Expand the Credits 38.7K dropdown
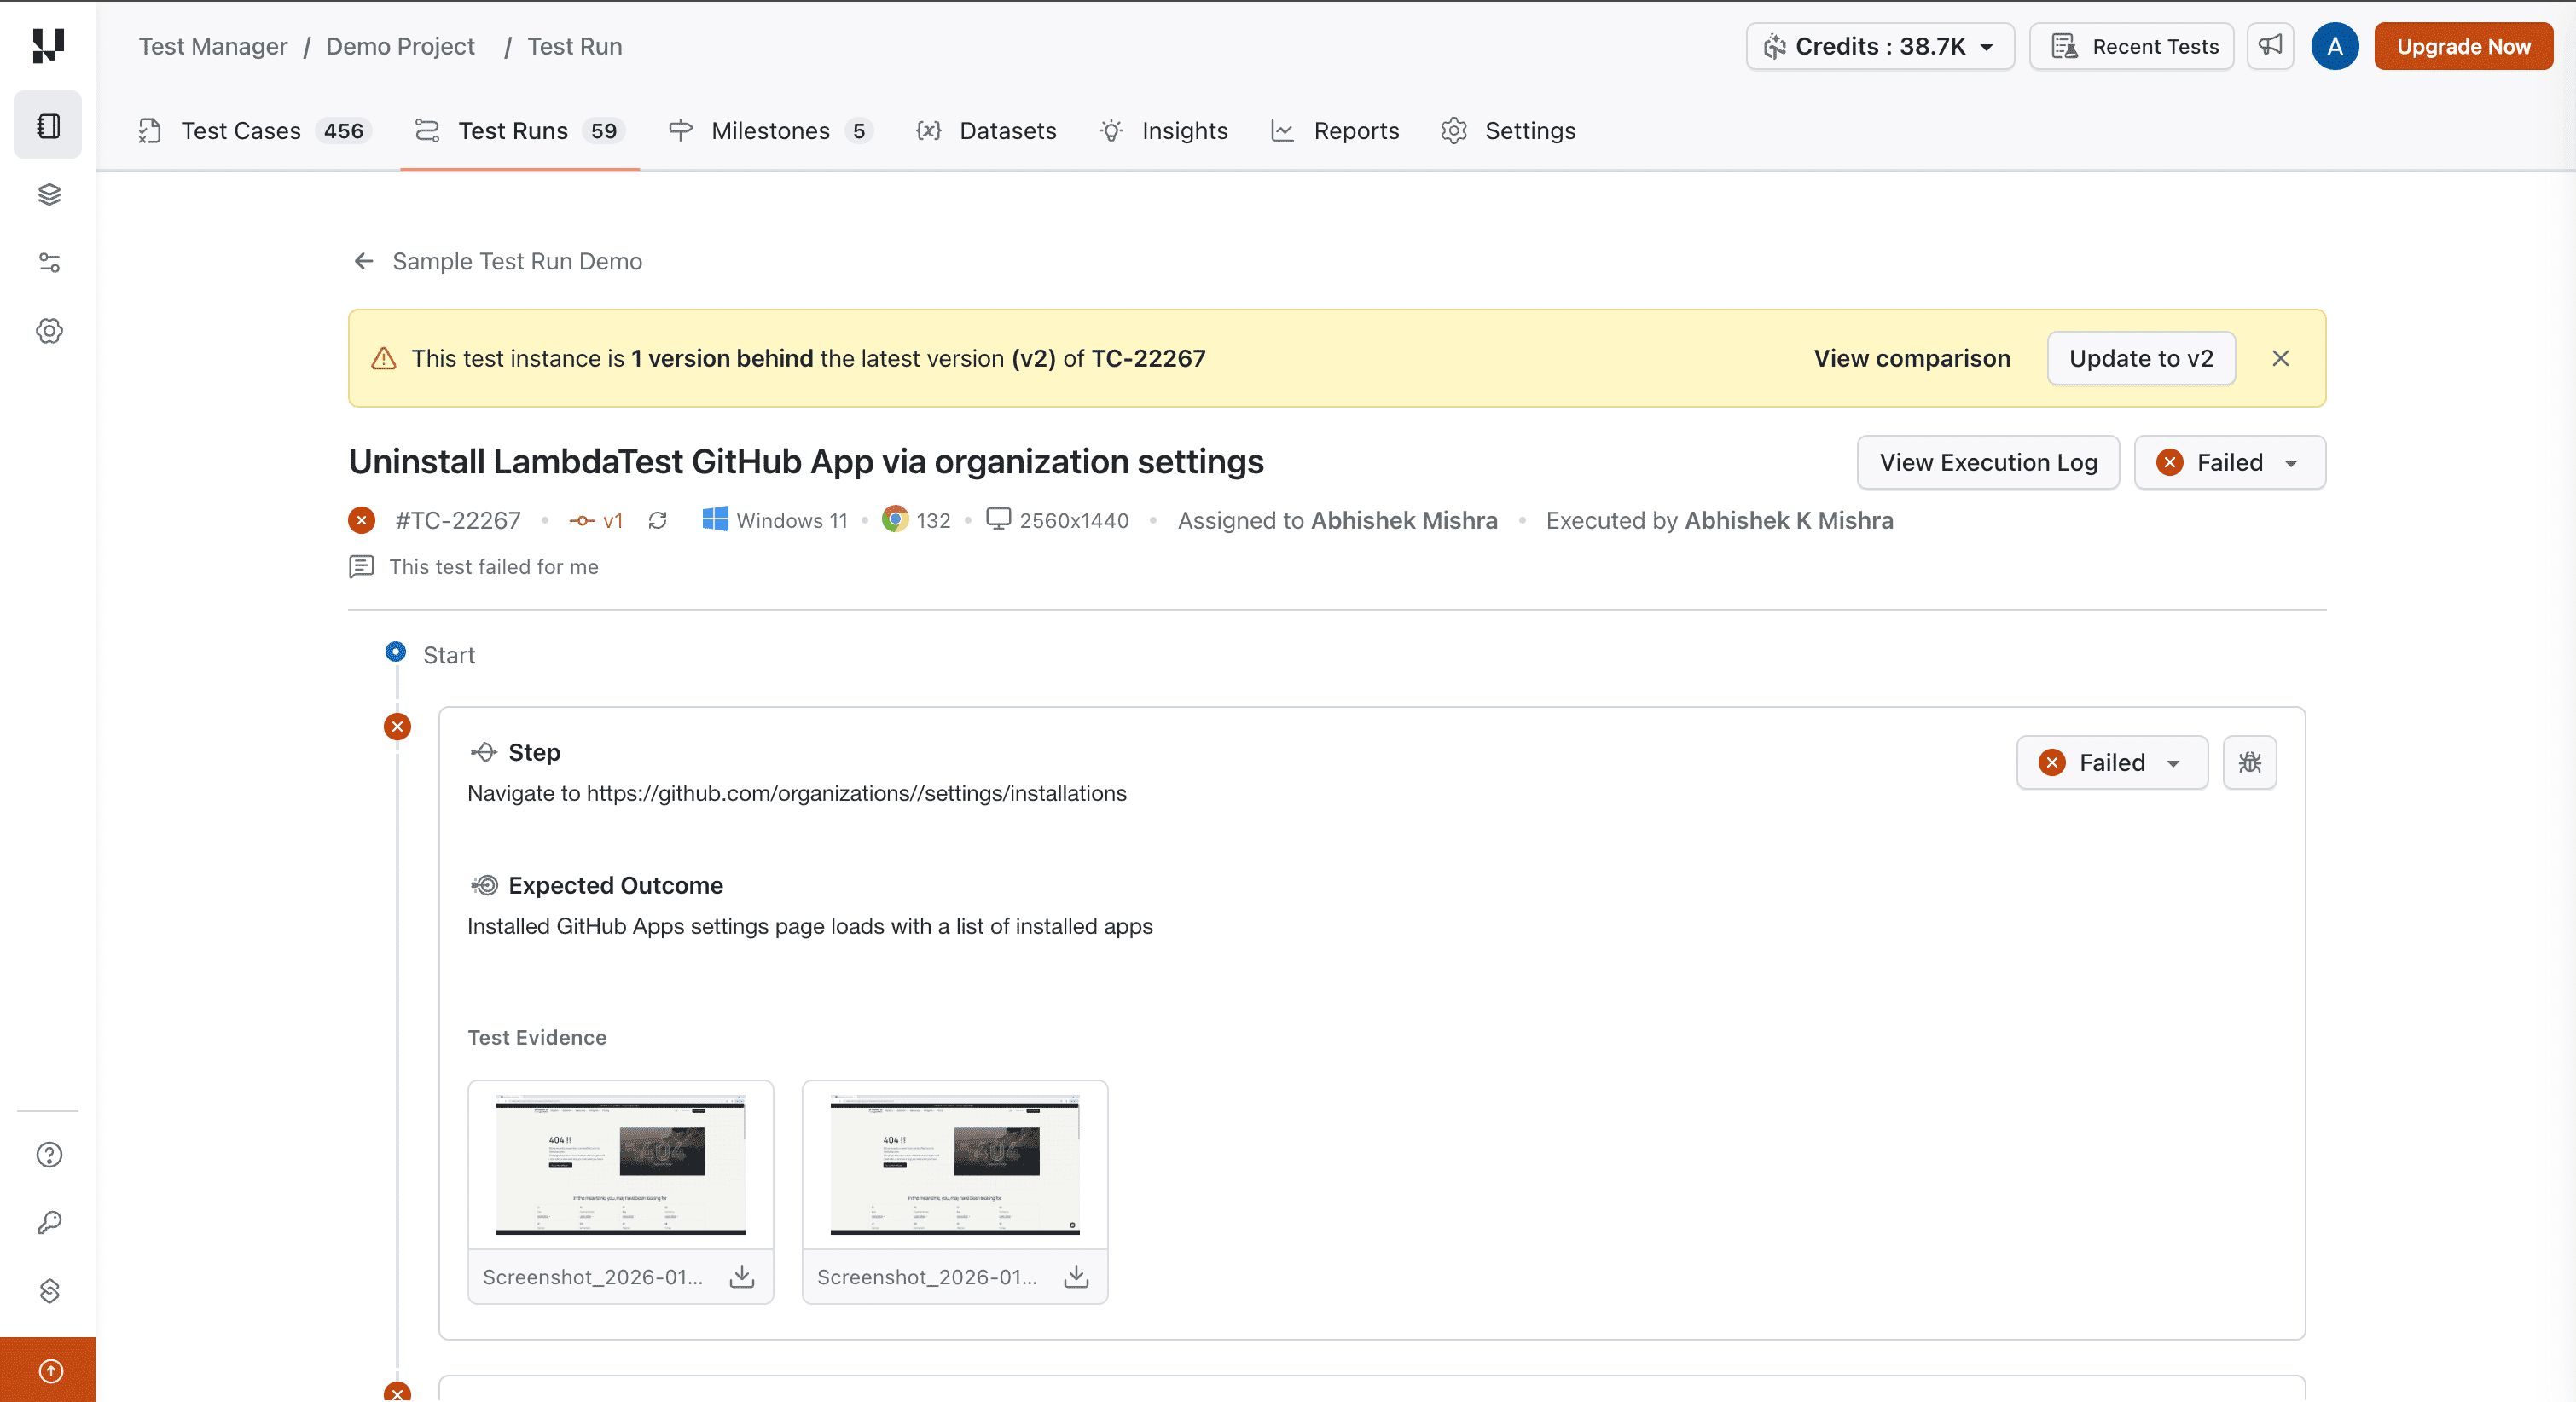This screenshot has height=1402, width=2576. pyautogui.click(x=1879, y=46)
